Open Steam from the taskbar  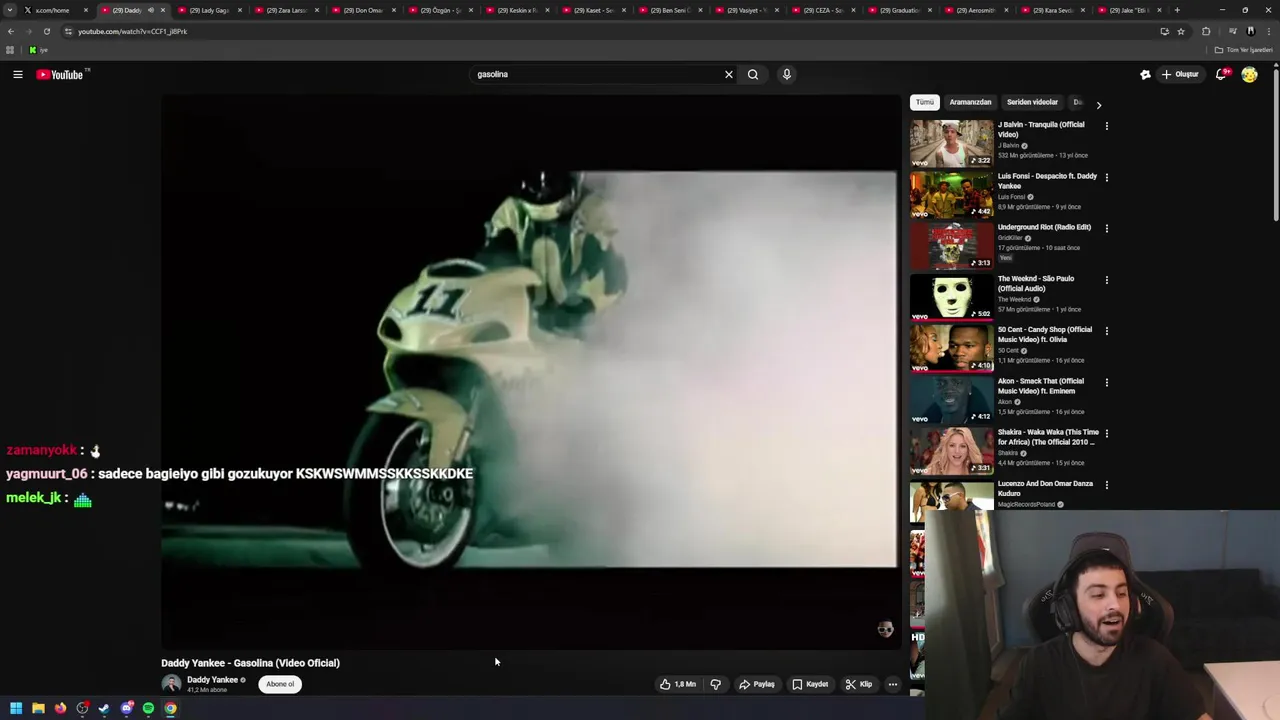click(104, 708)
